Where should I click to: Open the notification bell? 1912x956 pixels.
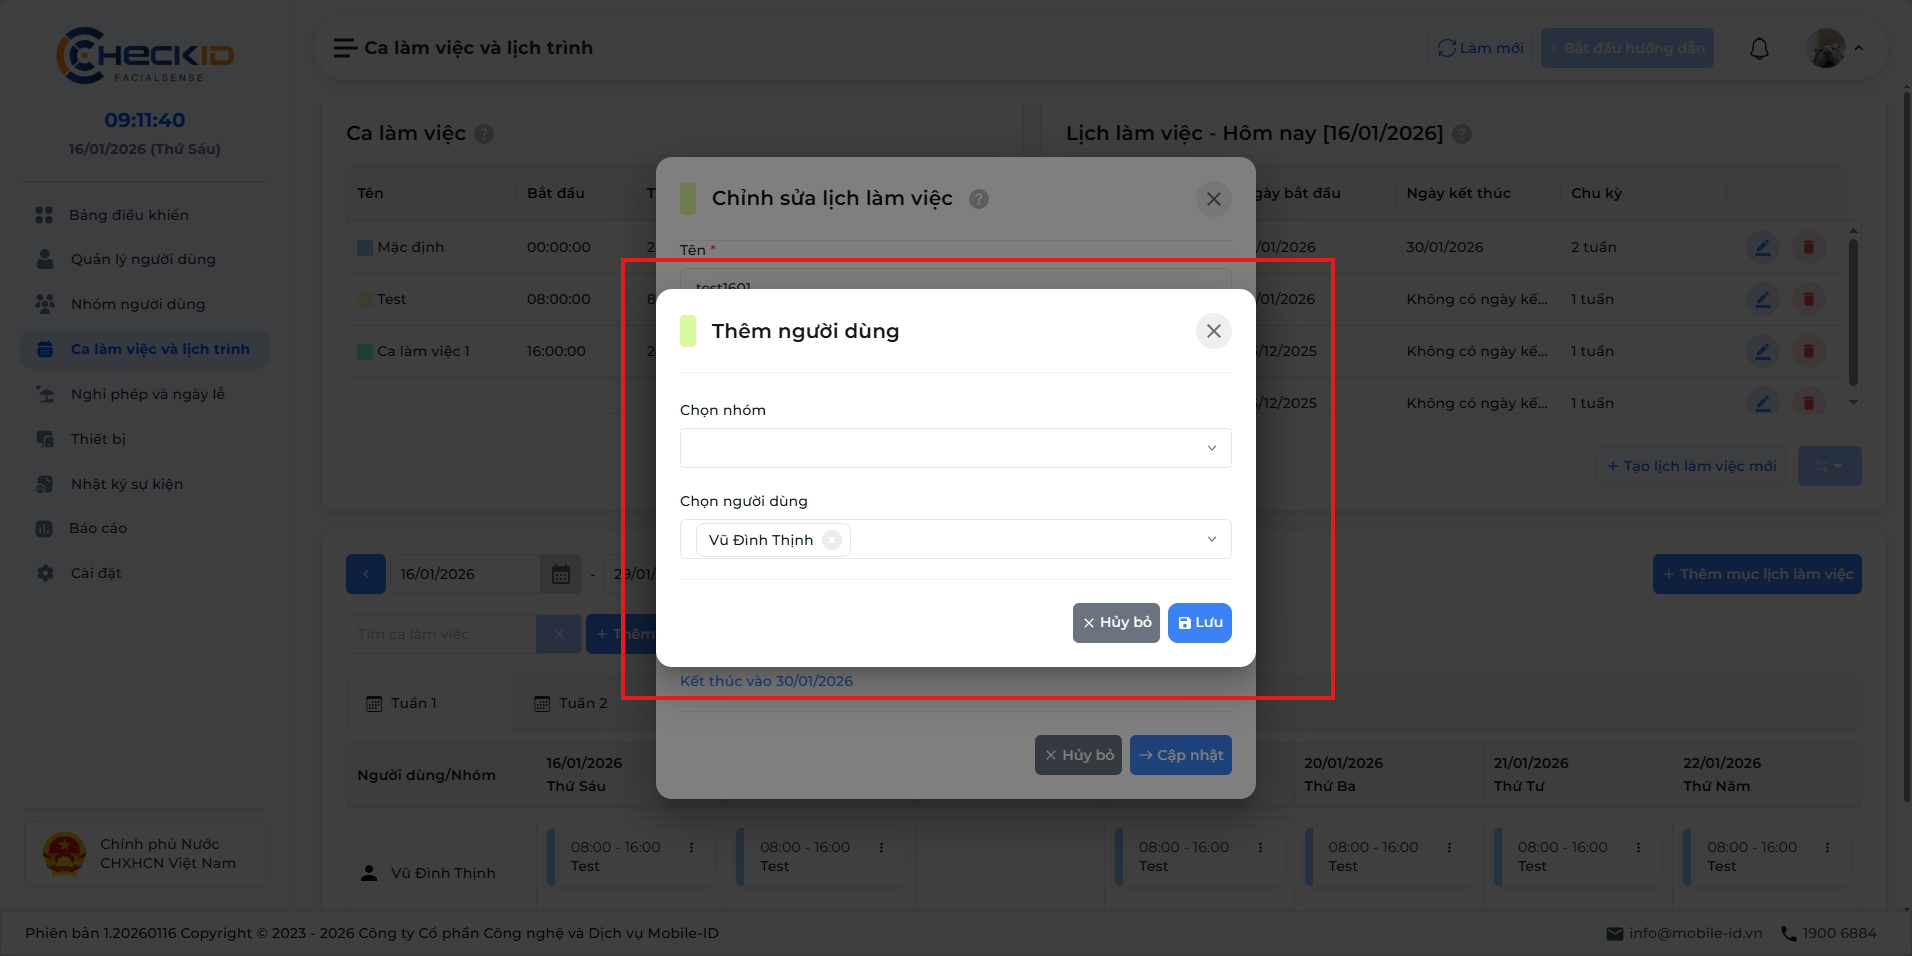point(1759,48)
